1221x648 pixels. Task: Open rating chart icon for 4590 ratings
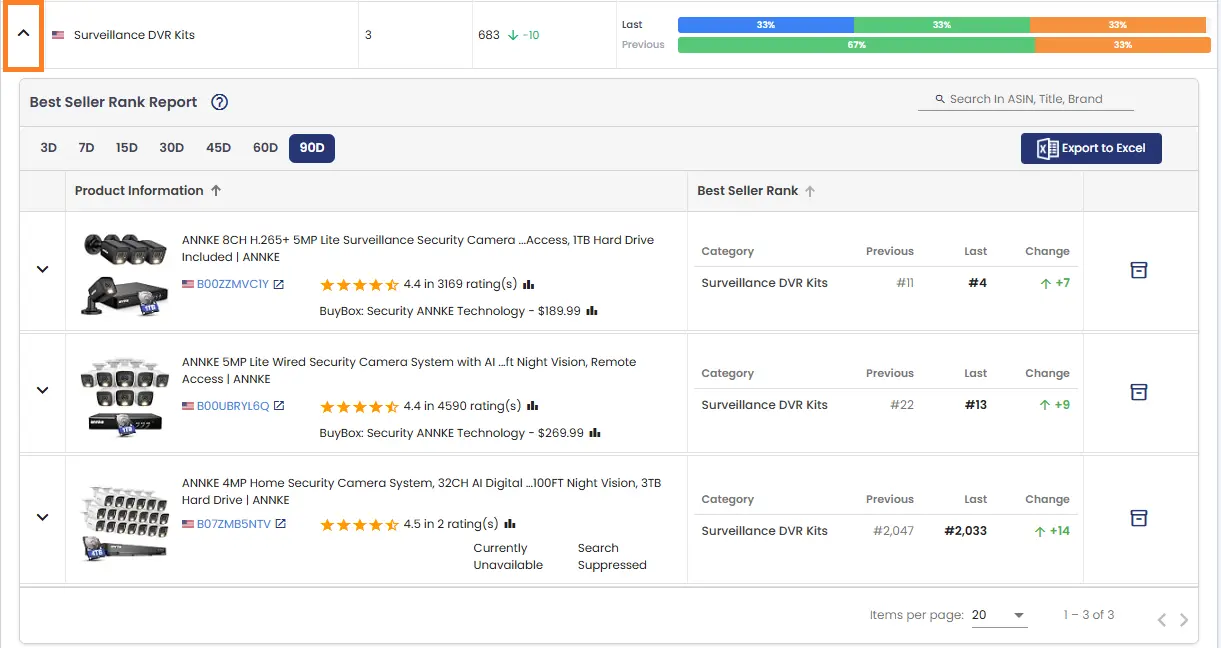(x=532, y=406)
